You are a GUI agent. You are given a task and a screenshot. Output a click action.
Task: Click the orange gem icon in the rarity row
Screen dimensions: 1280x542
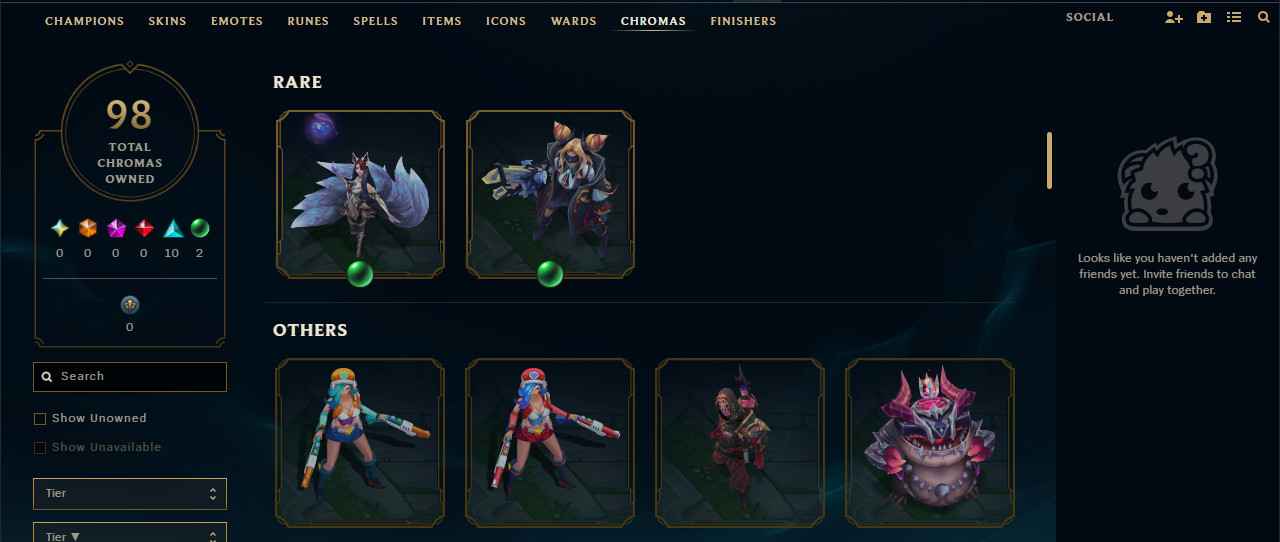tap(87, 228)
